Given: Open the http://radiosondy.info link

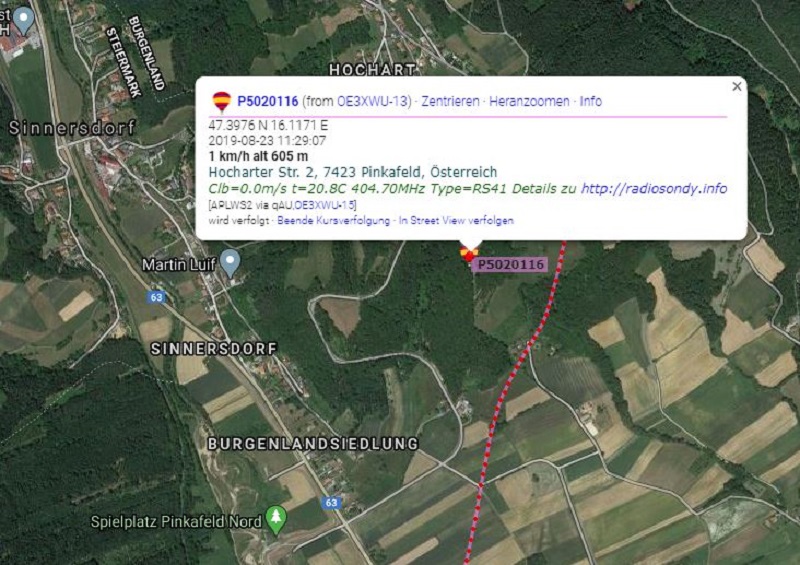Looking at the screenshot, I should 654,189.
